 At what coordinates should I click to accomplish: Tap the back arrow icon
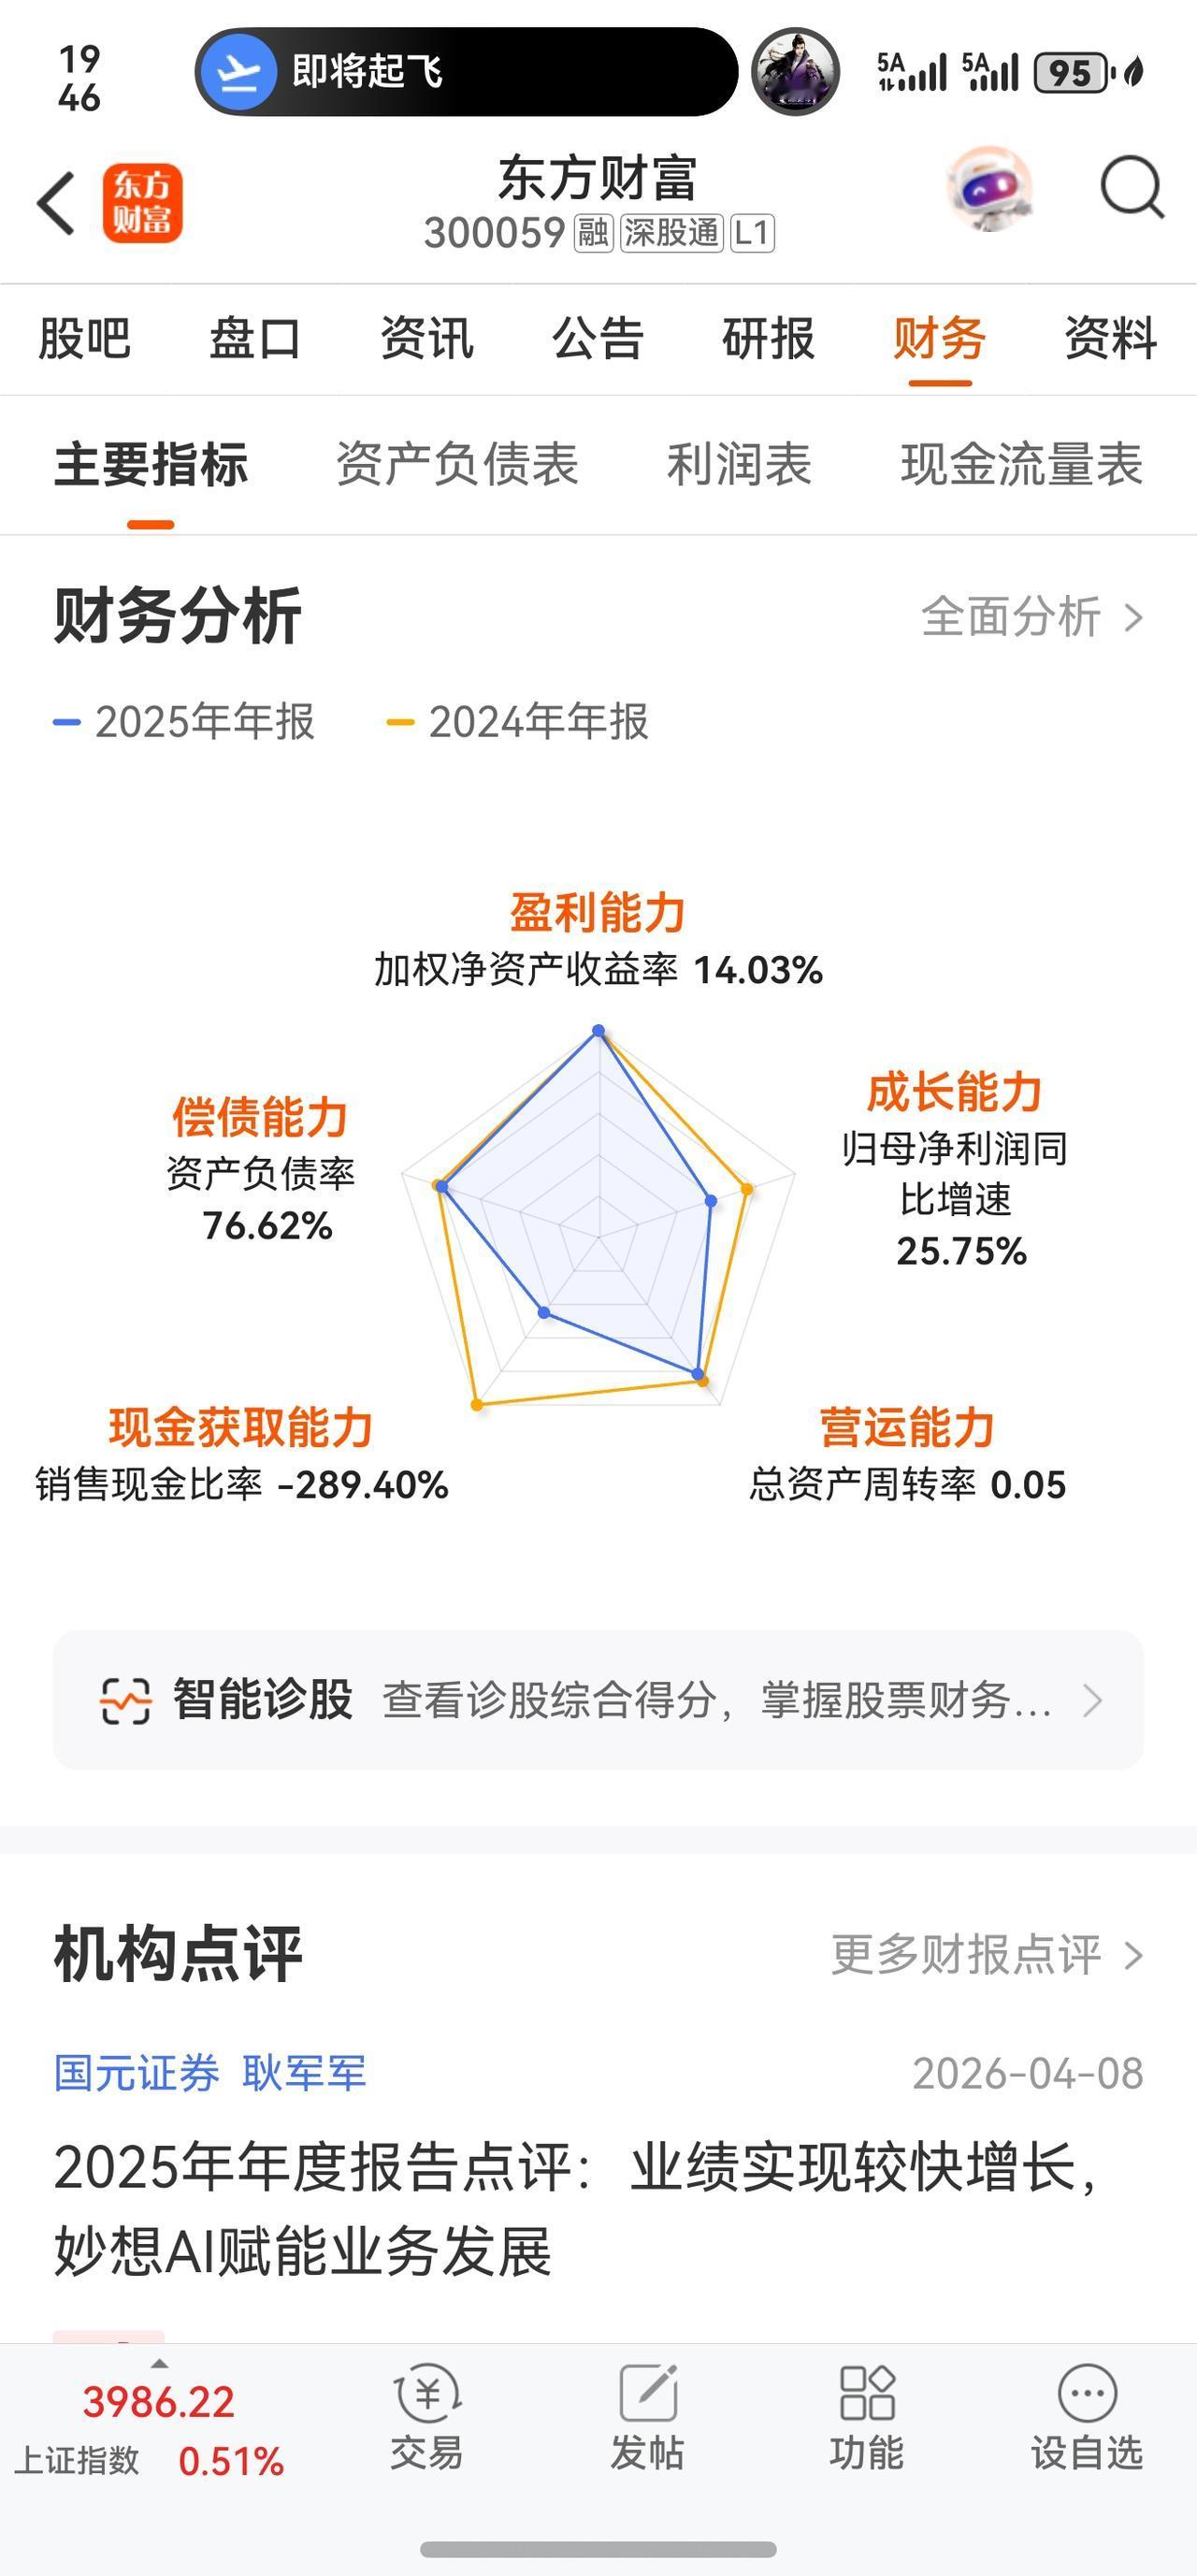tap(57, 203)
